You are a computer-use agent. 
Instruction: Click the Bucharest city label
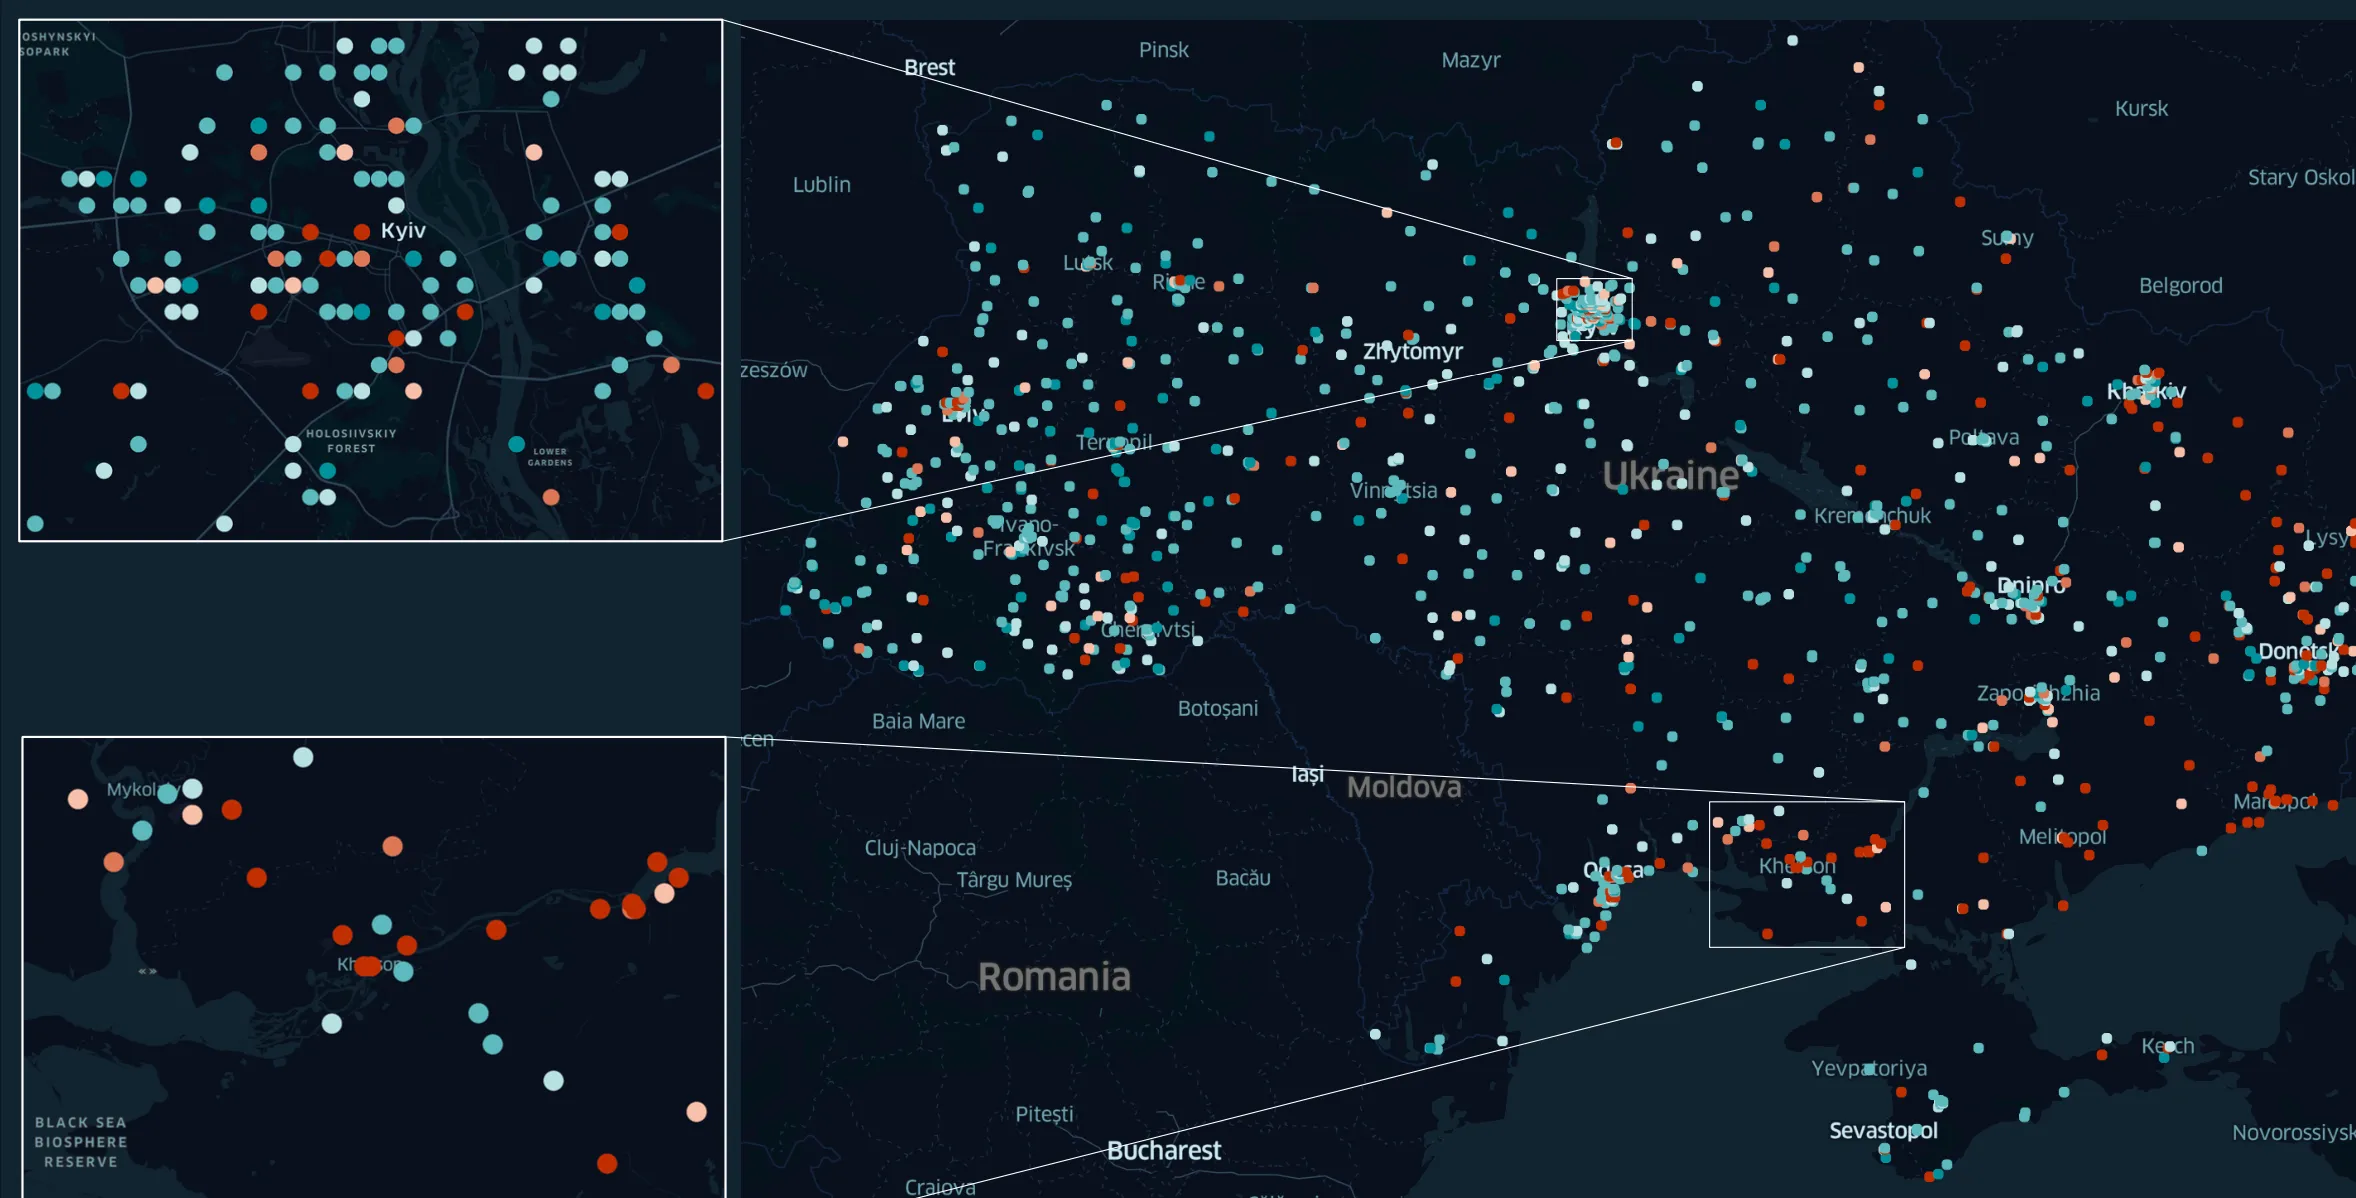(1163, 1150)
